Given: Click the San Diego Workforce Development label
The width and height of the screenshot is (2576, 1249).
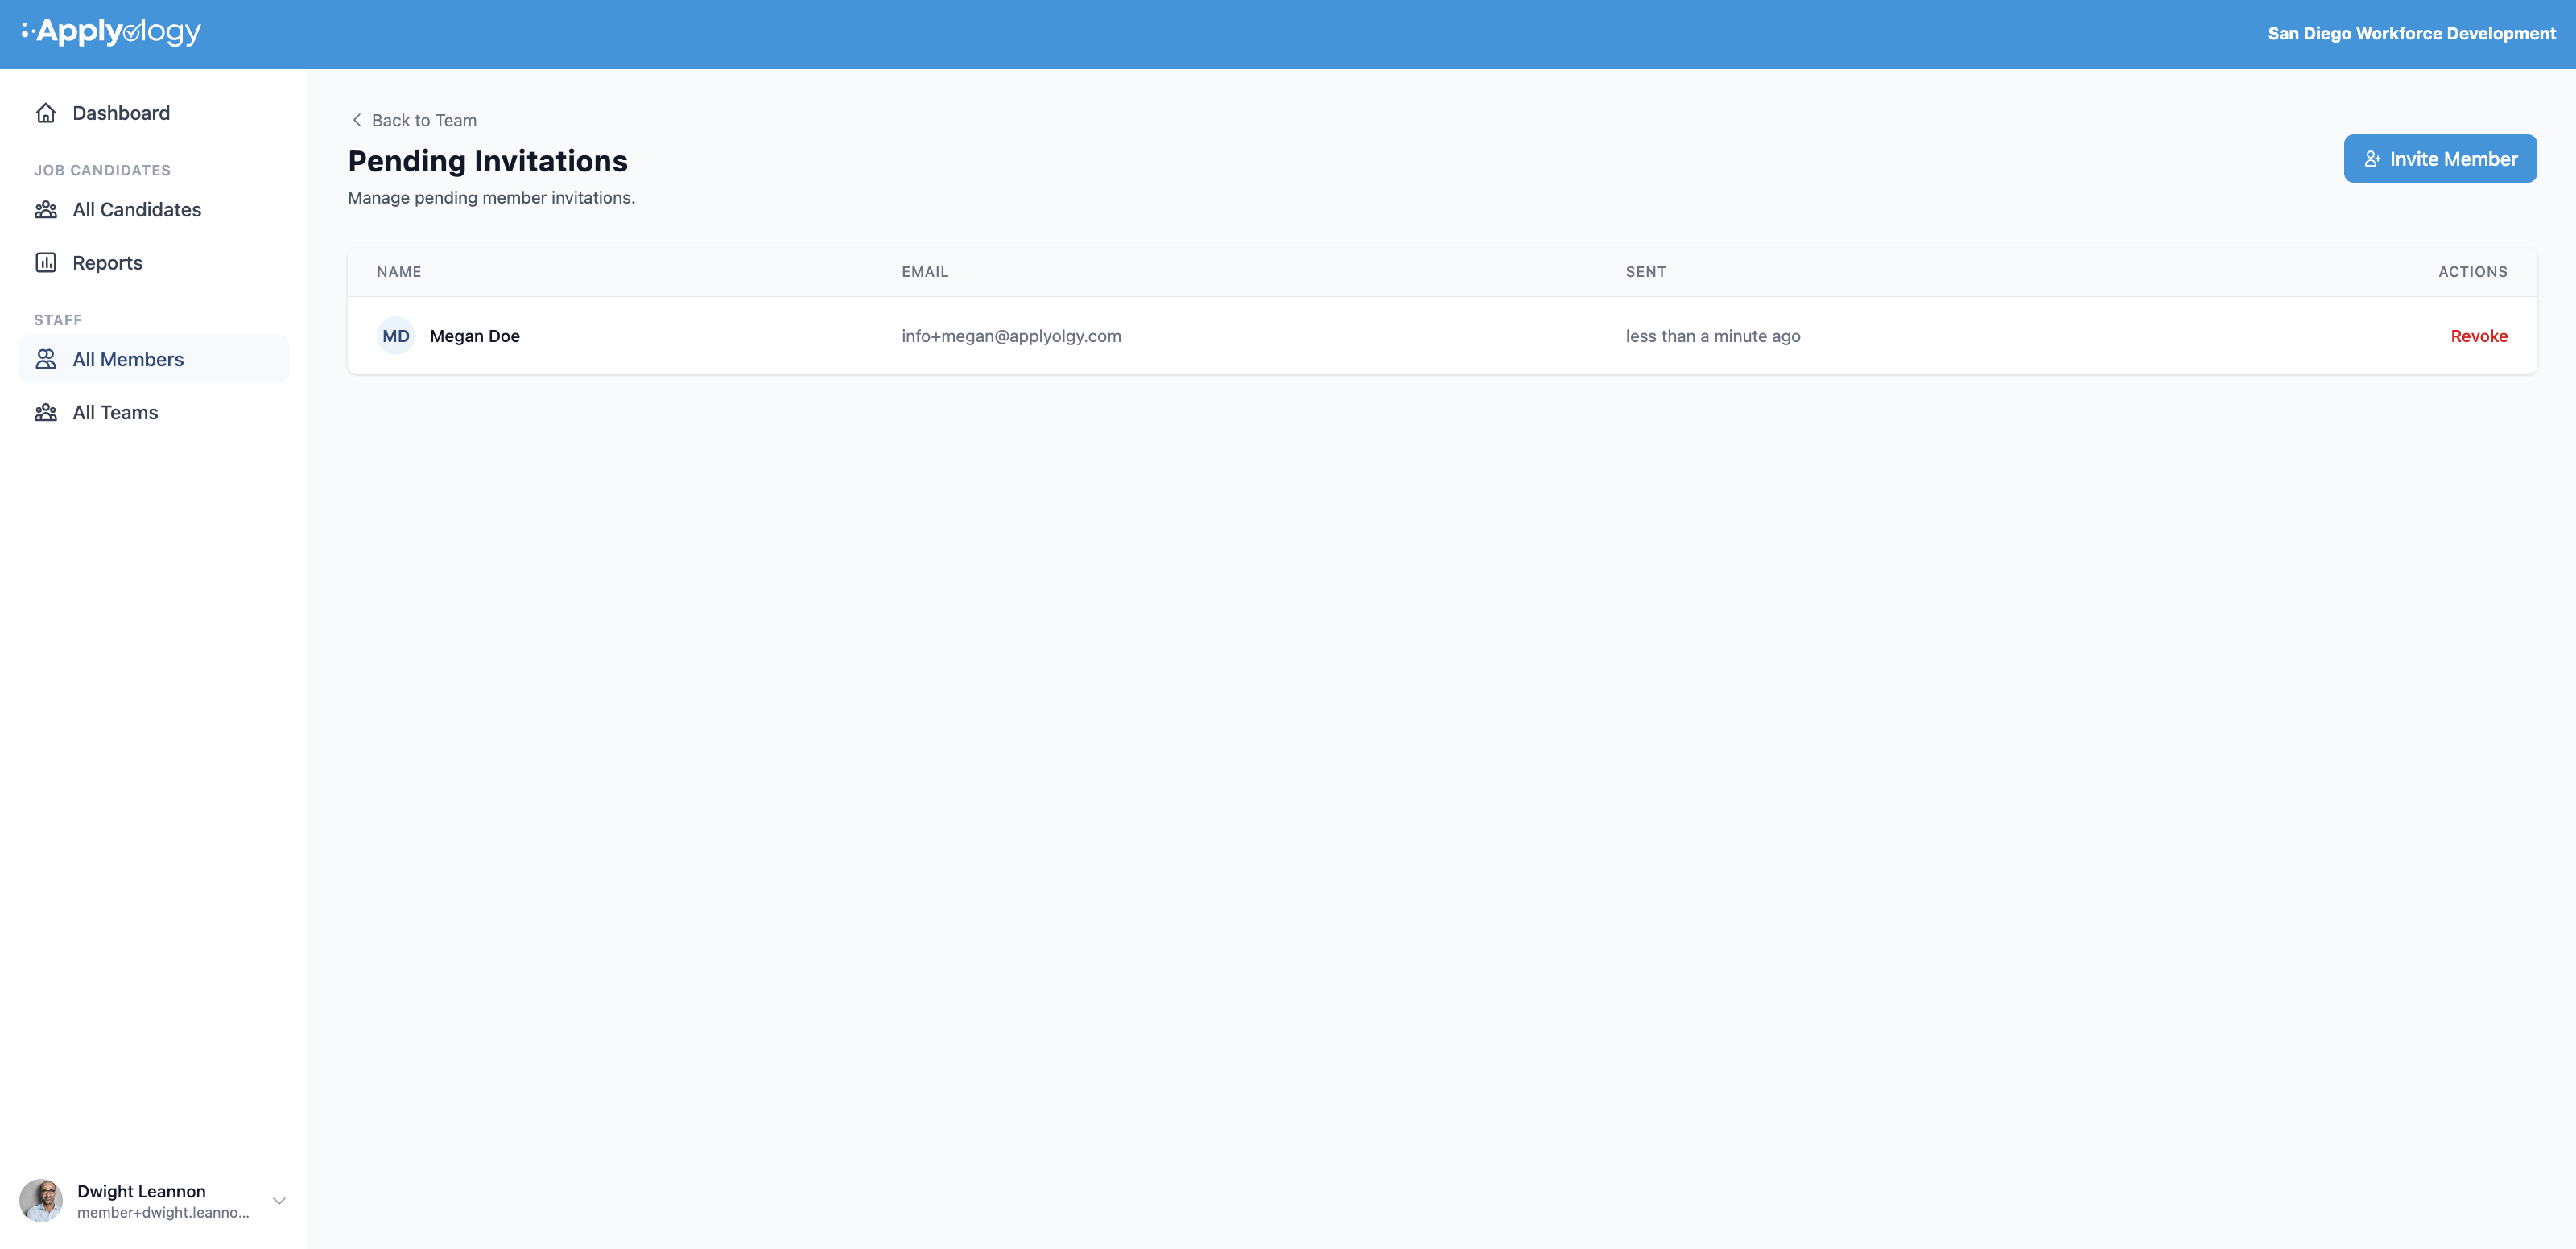Looking at the screenshot, I should point(2412,33).
